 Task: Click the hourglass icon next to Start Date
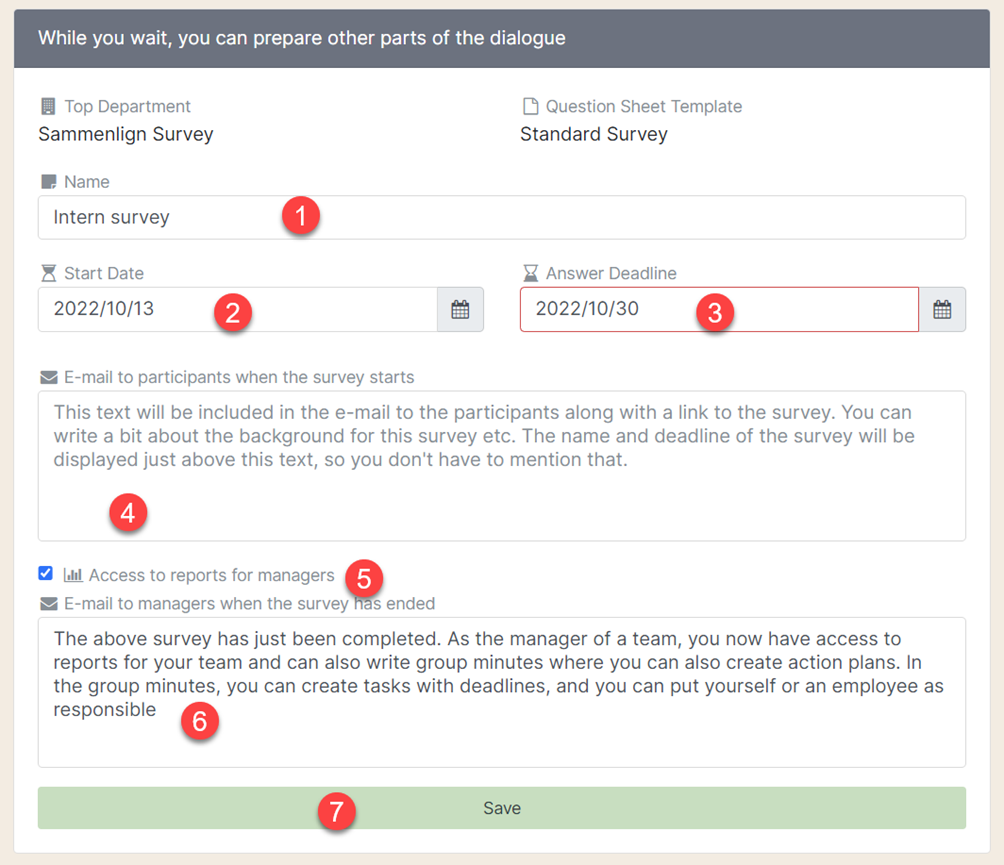[x=47, y=272]
